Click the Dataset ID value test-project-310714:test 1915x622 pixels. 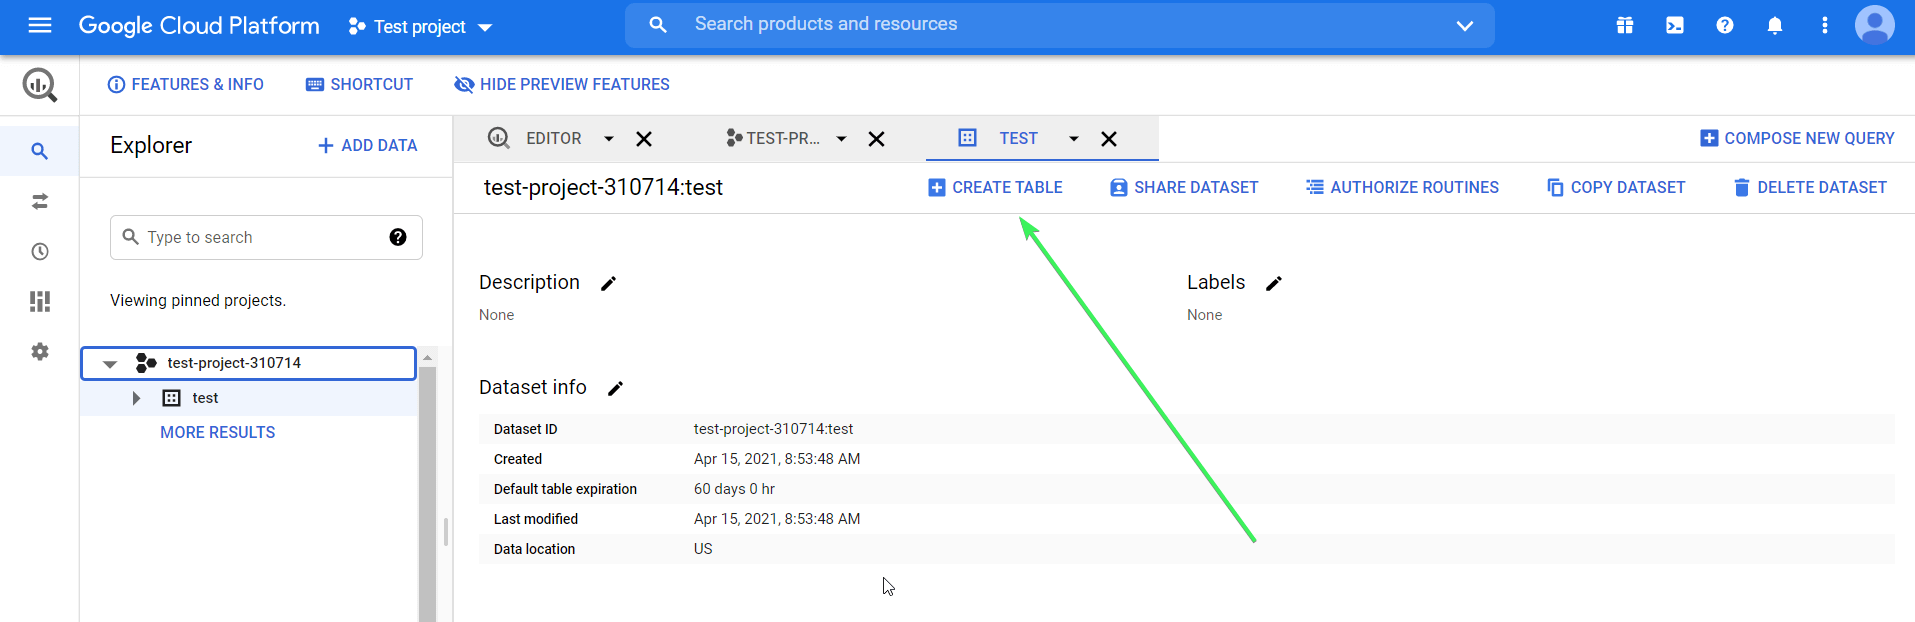tap(774, 429)
